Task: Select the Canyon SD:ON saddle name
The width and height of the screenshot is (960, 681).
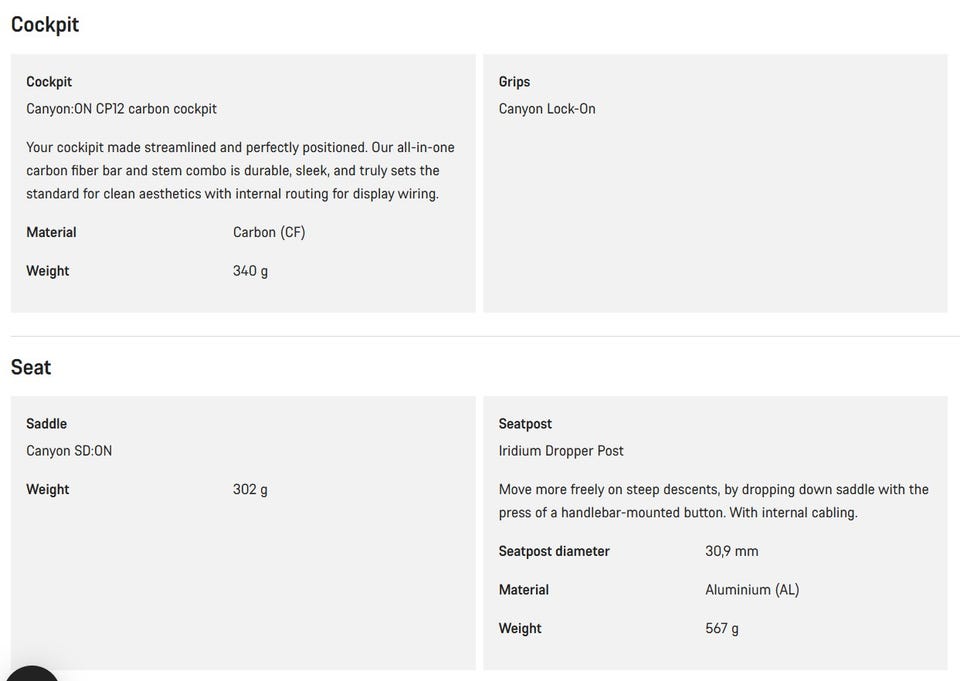Action: pyautogui.click(x=69, y=451)
